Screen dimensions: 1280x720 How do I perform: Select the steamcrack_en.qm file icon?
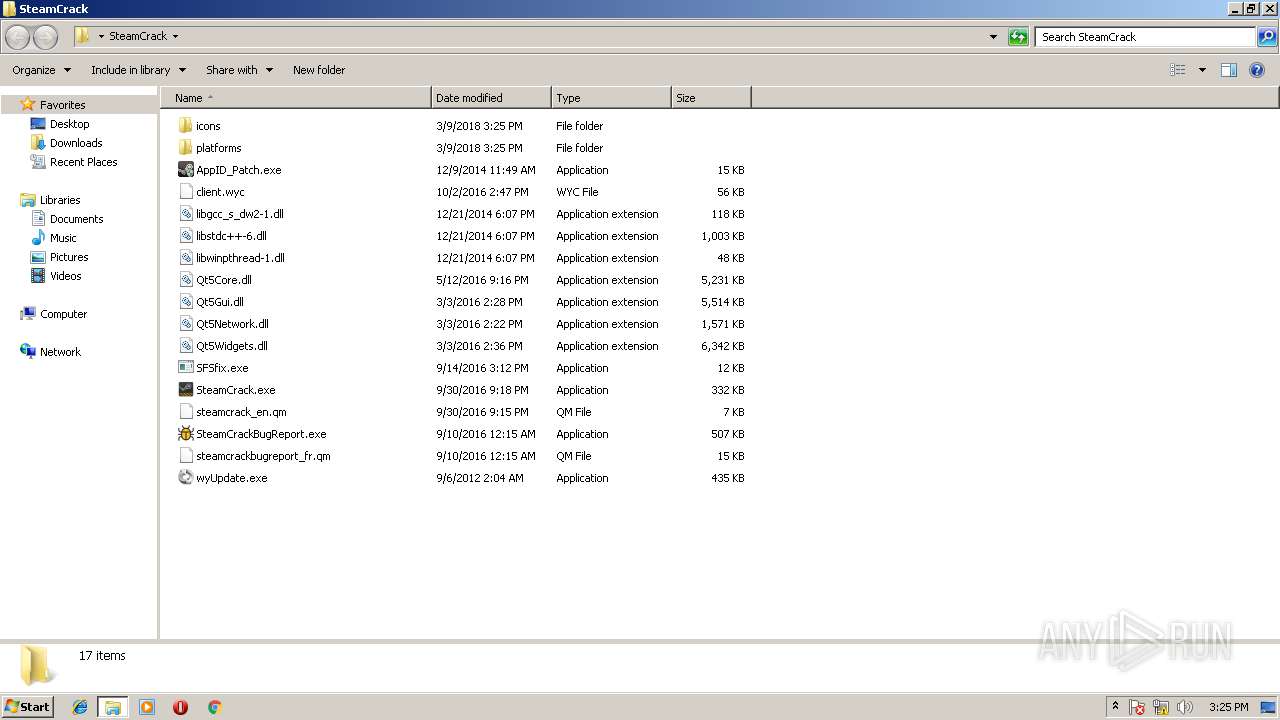185,412
